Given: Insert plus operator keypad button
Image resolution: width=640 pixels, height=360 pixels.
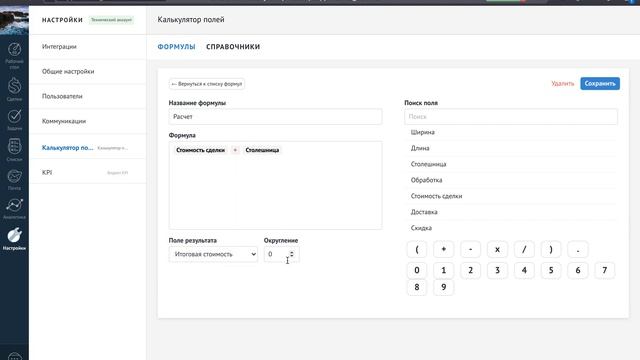Looking at the screenshot, I should pos(444,249).
